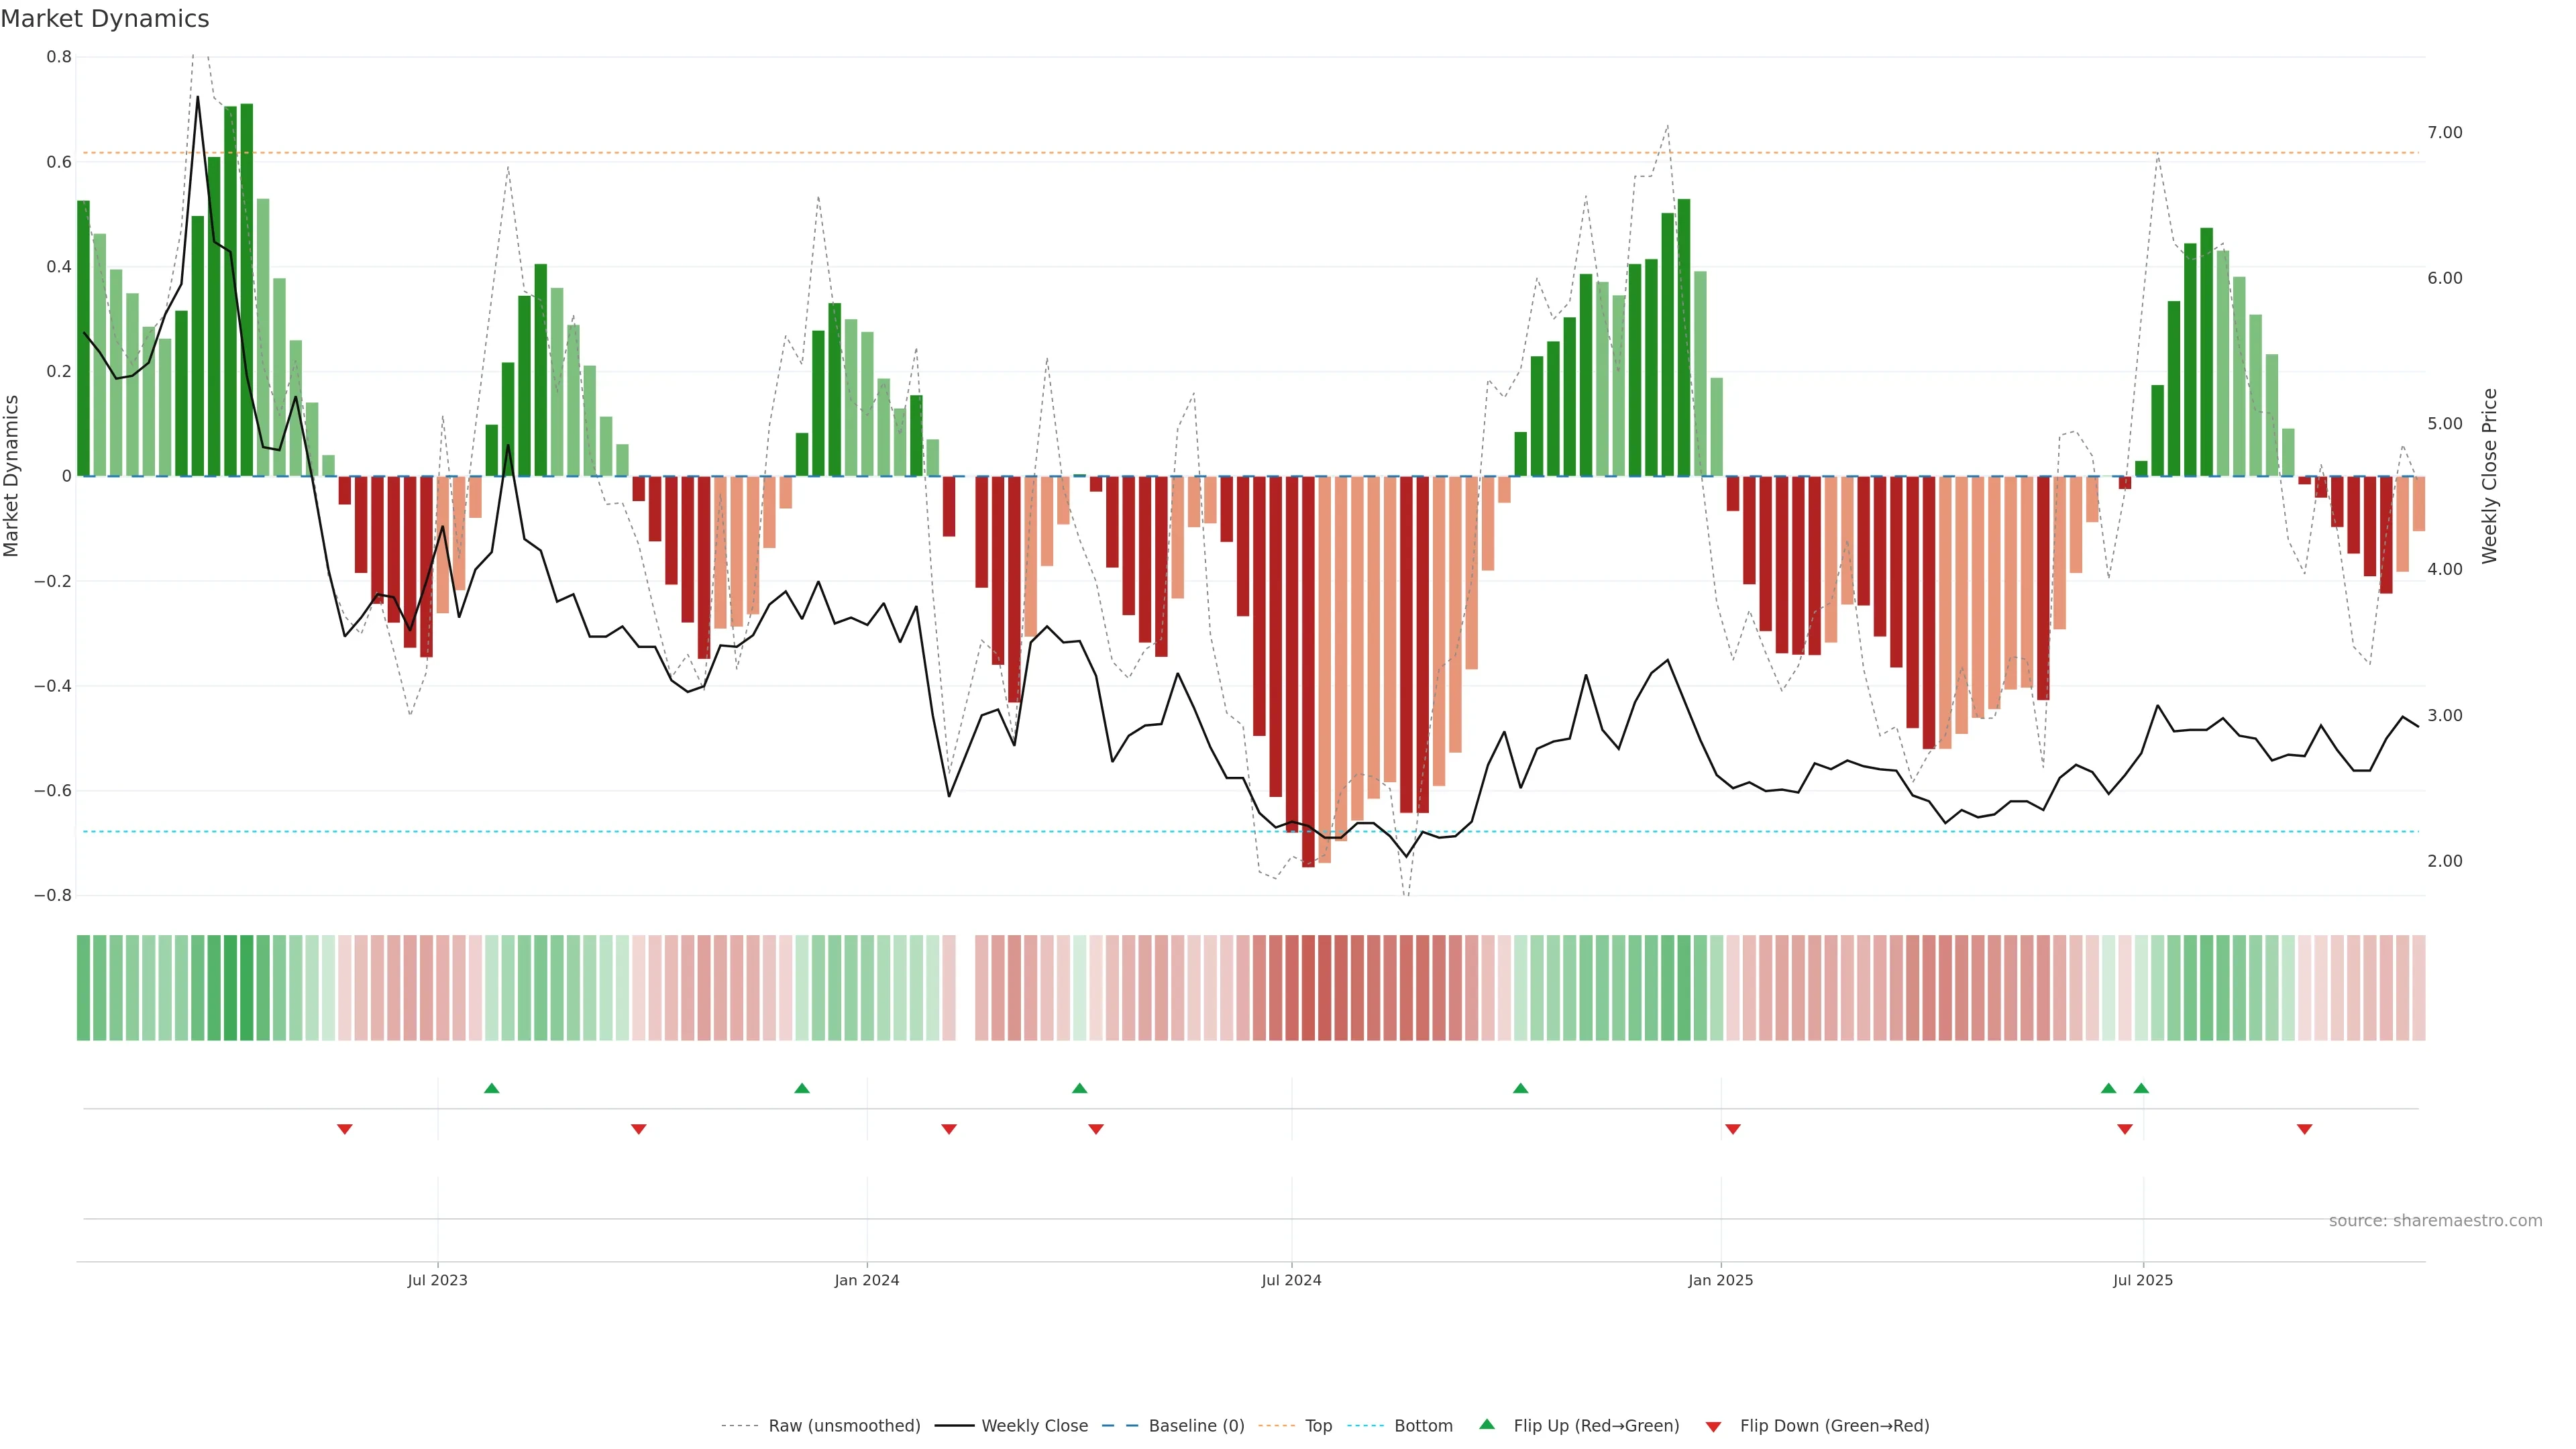The width and height of the screenshot is (2576, 1449).
Task: Click the first green flip-up marker after Jul 2023
Action: click(x=491, y=1088)
